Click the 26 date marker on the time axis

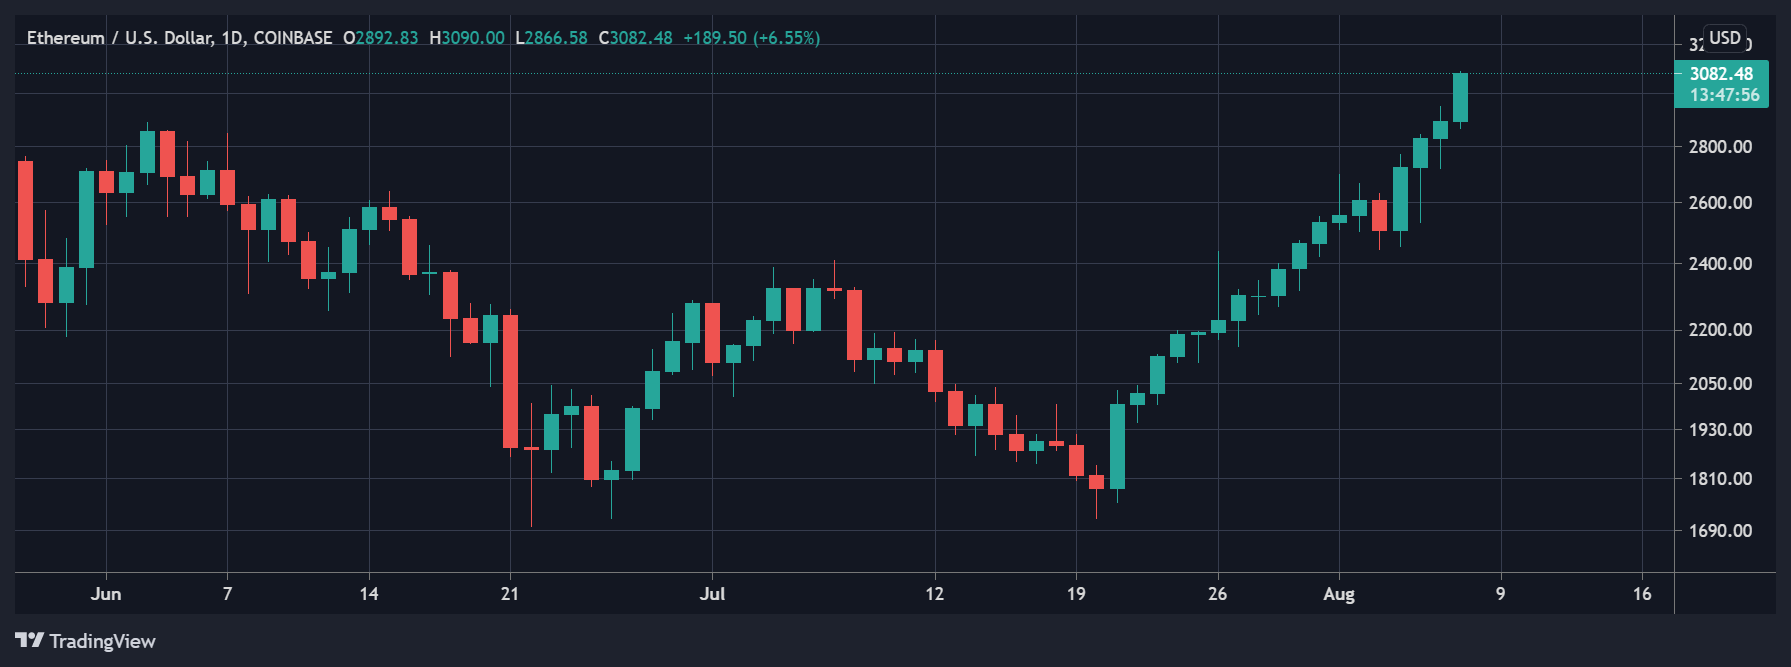pos(1217,594)
